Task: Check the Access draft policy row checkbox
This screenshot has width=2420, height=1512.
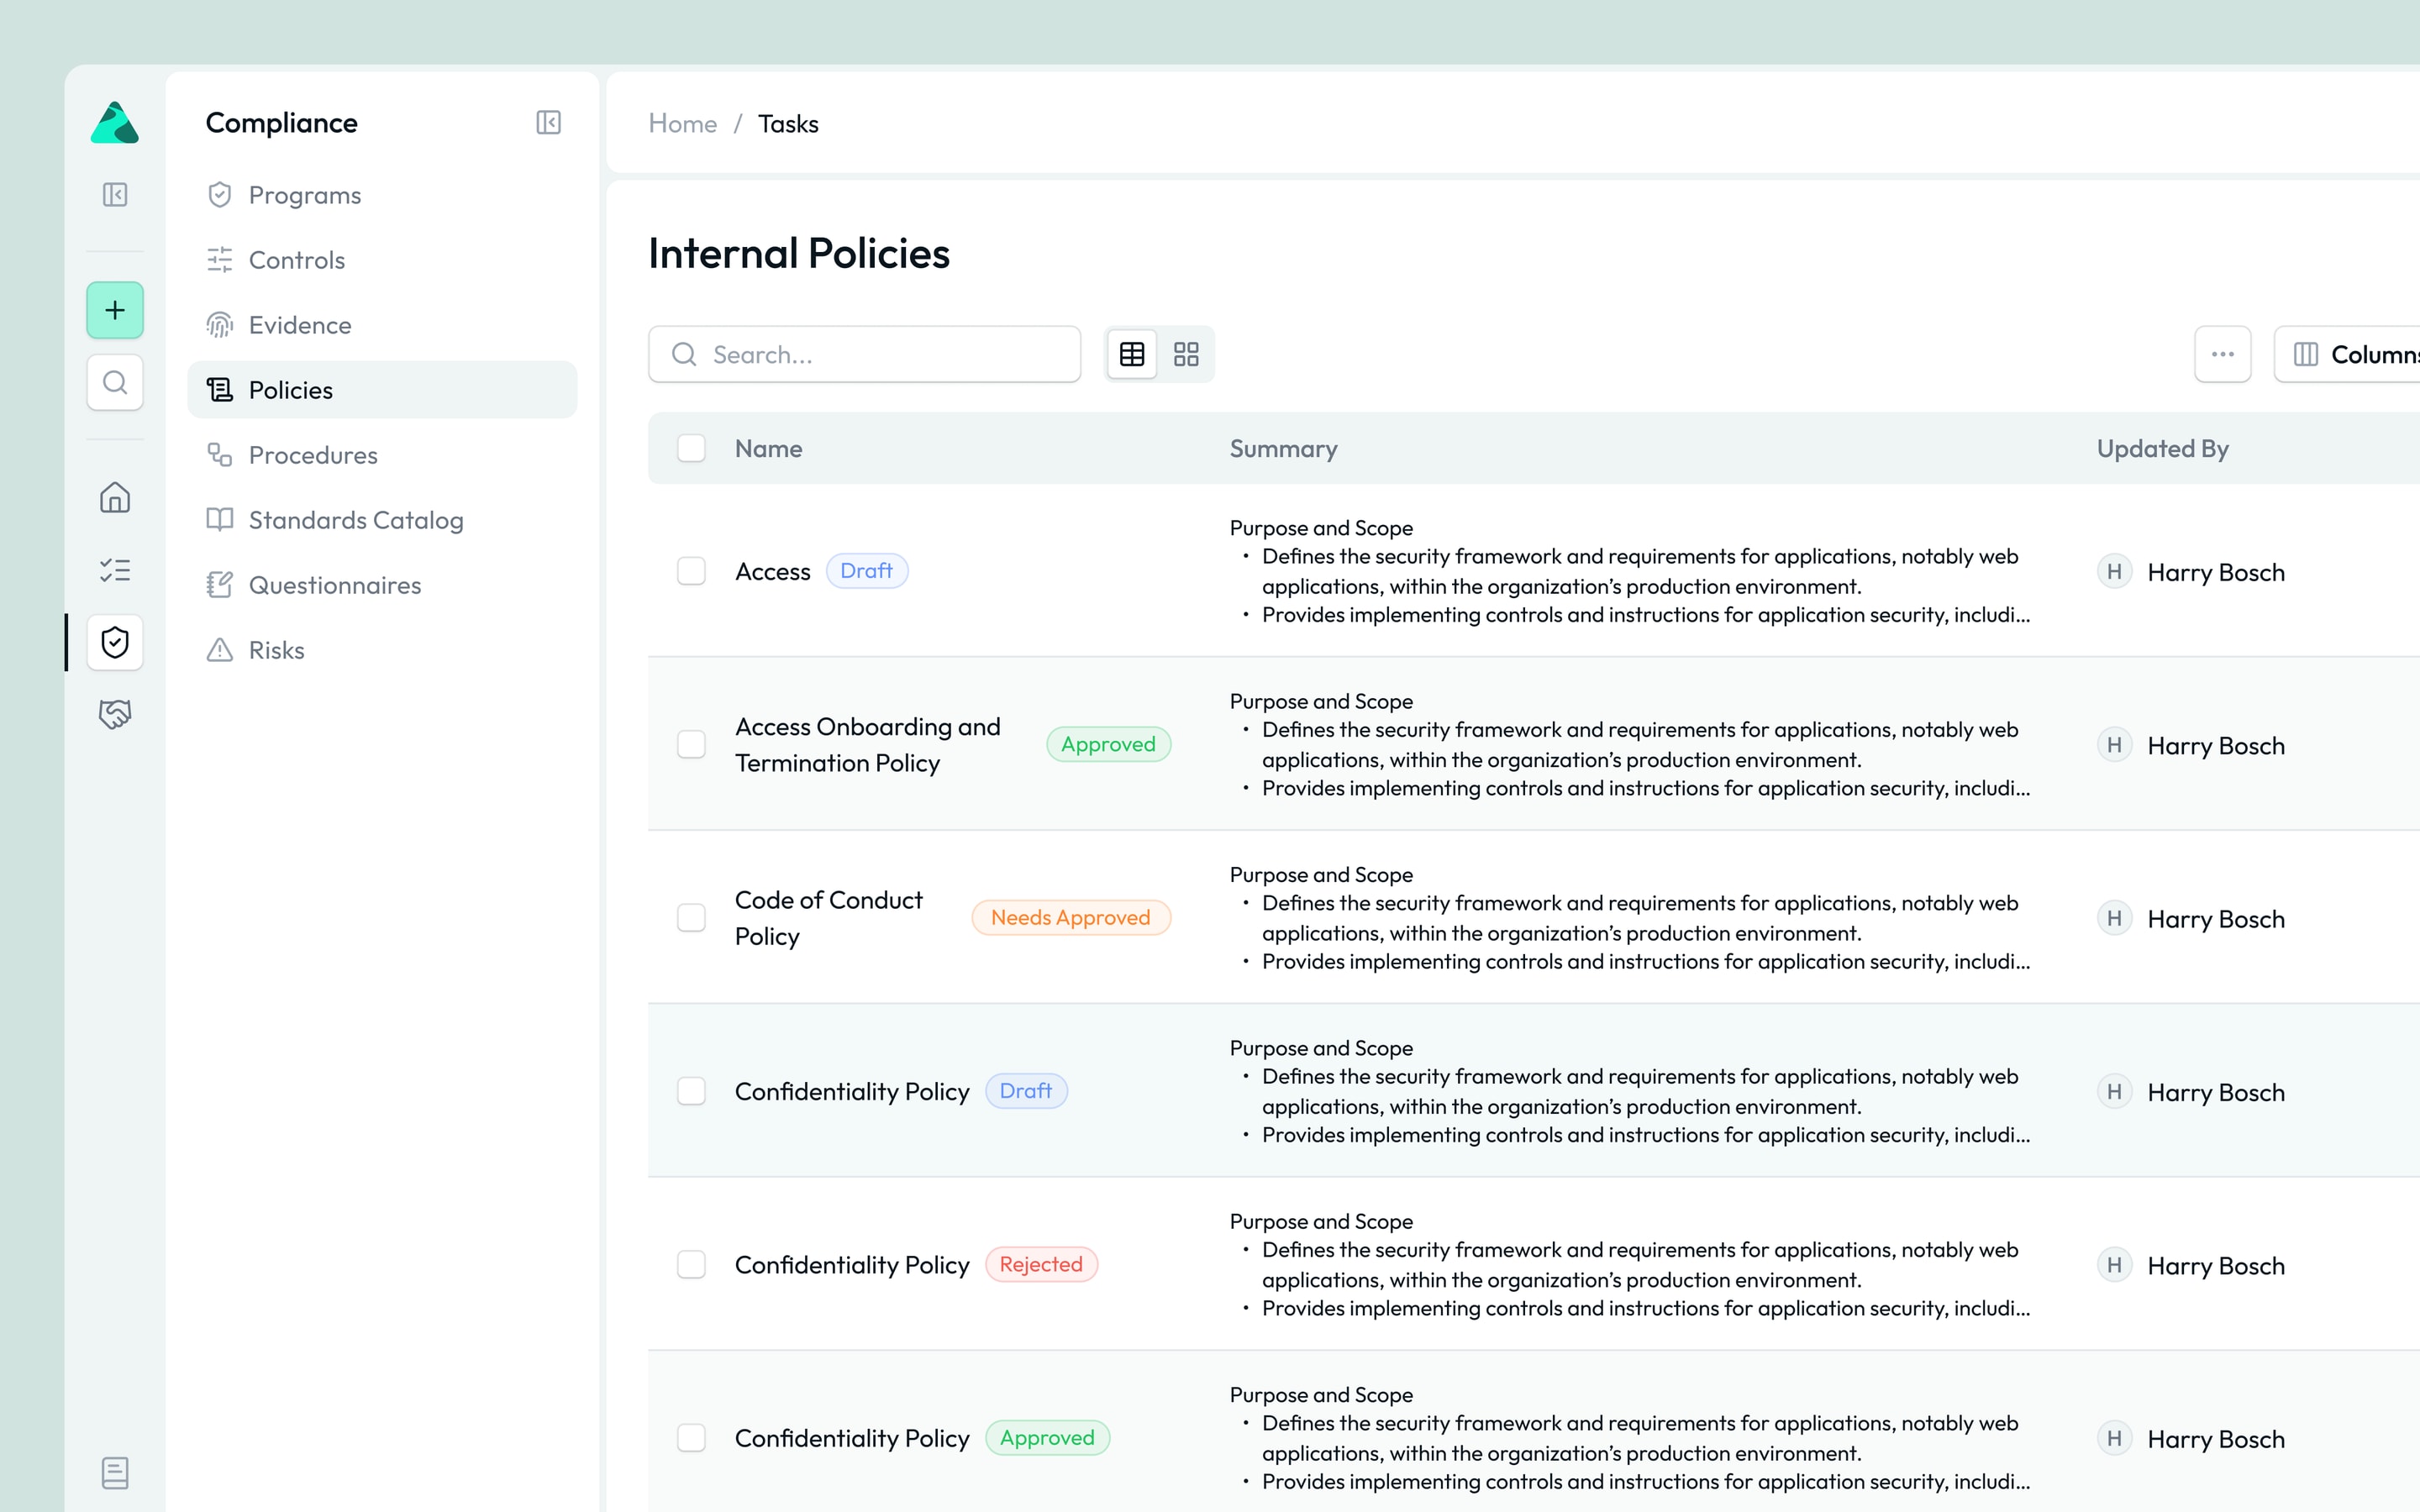Action: (x=691, y=571)
